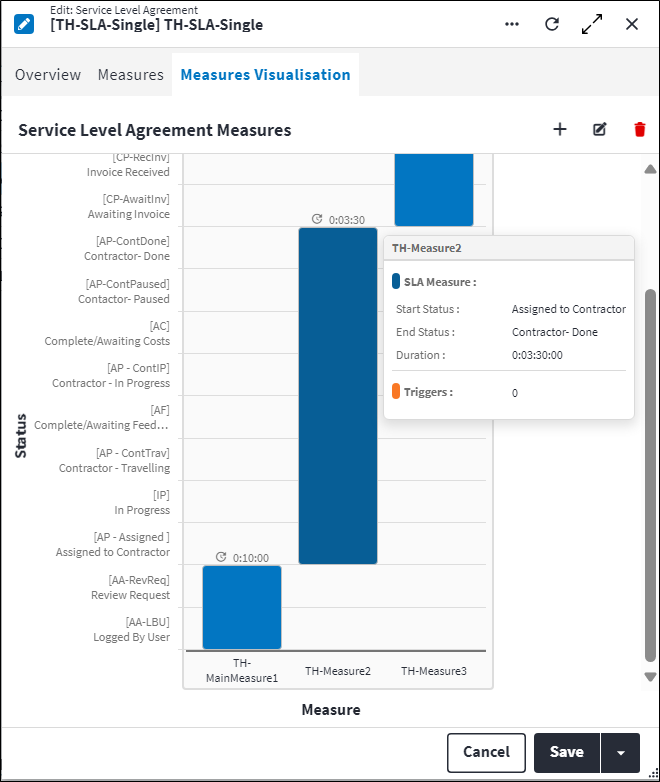Expand the Save dropdown arrow
The height and width of the screenshot is (782, 660).
tap(621, 752)
